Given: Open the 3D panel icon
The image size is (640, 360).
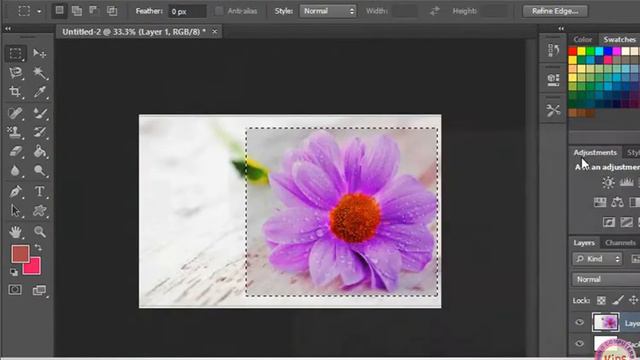Looking at the screenshot, I should click(553, 79).
